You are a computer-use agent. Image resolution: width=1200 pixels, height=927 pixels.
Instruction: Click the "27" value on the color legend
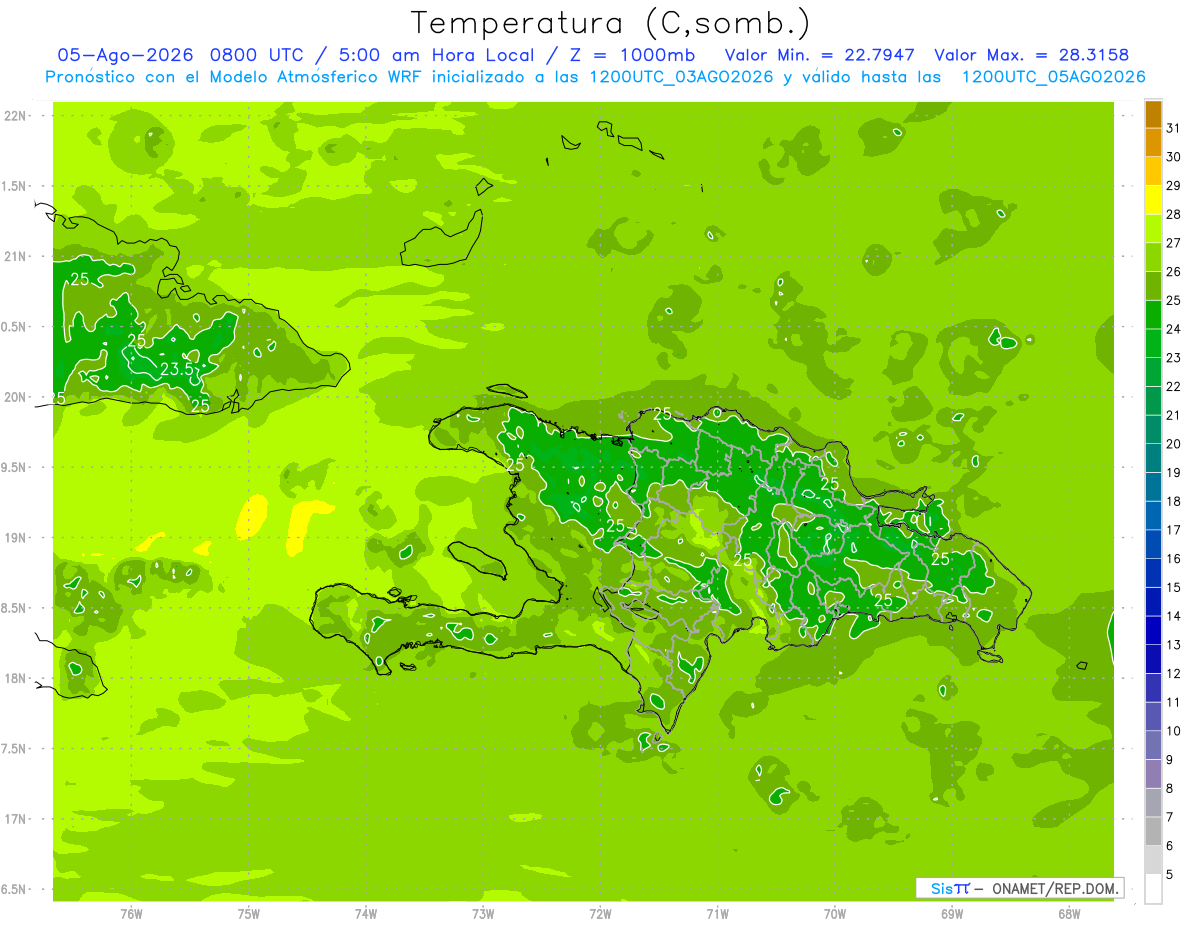(x=1174, y=243)
